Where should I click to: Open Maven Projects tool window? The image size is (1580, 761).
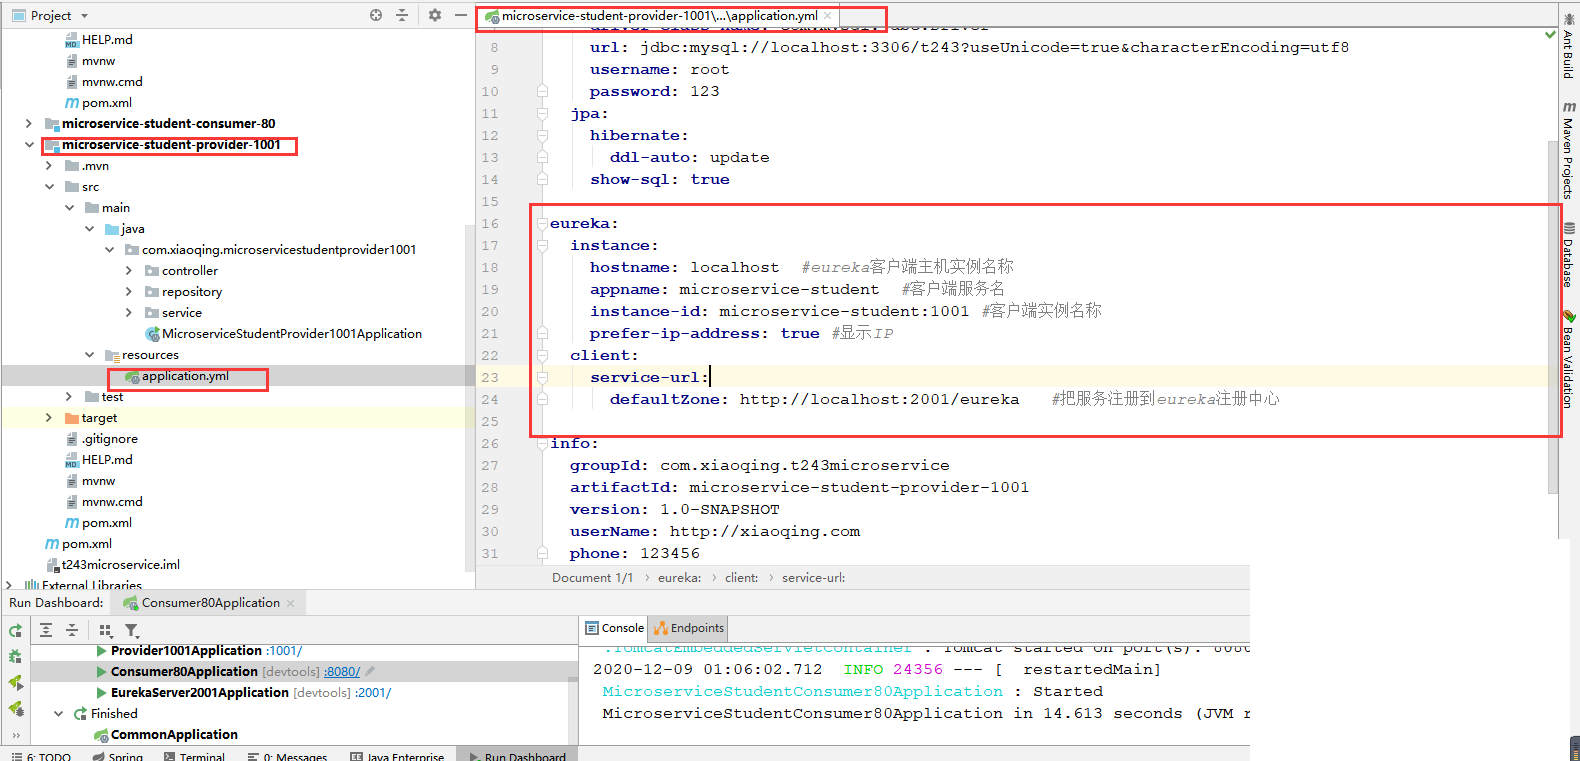click(x=1568, y=150)
